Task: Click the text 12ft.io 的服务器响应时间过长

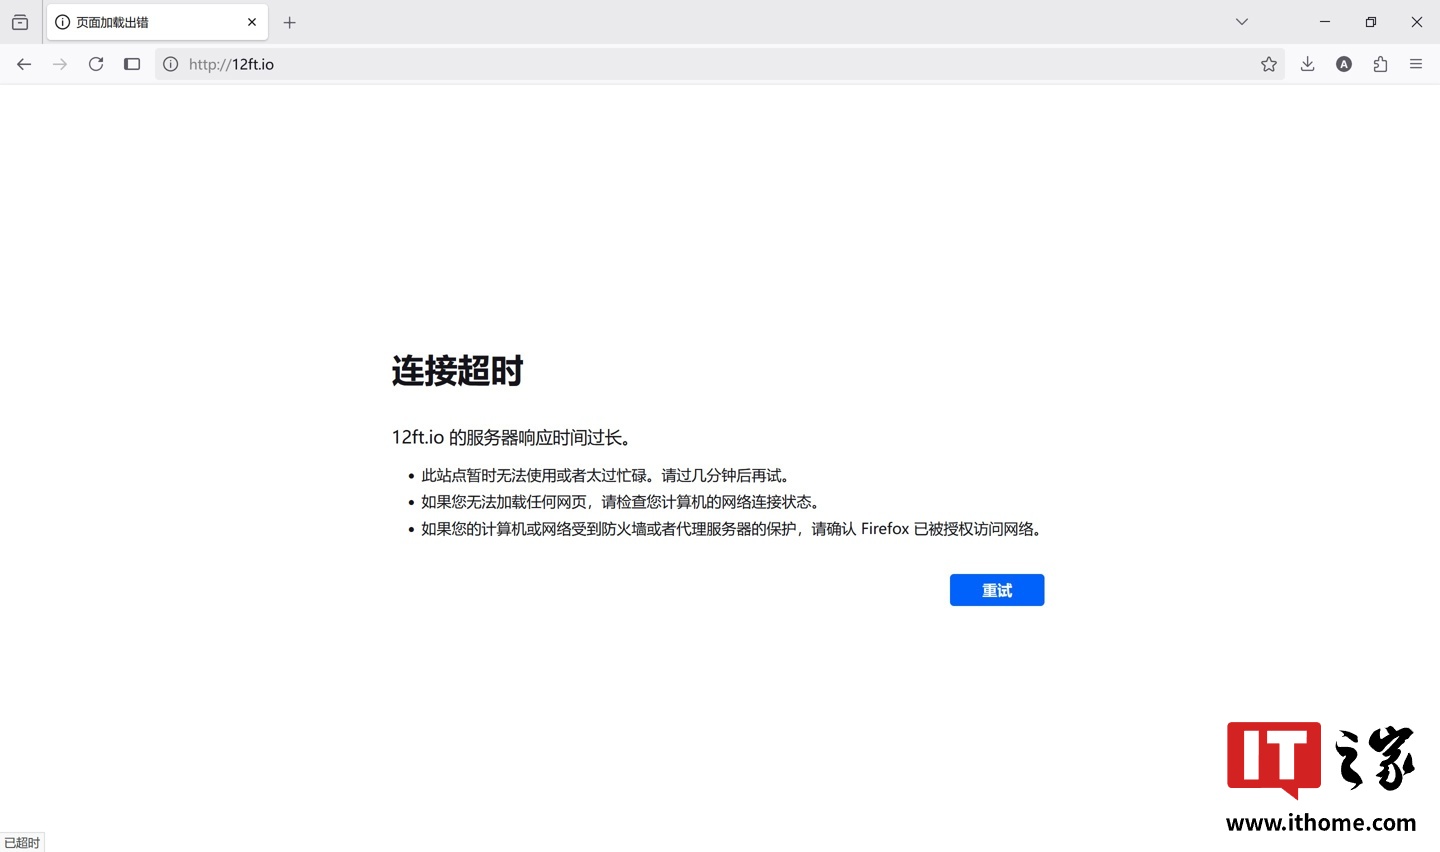Action: tap(511, 437)
